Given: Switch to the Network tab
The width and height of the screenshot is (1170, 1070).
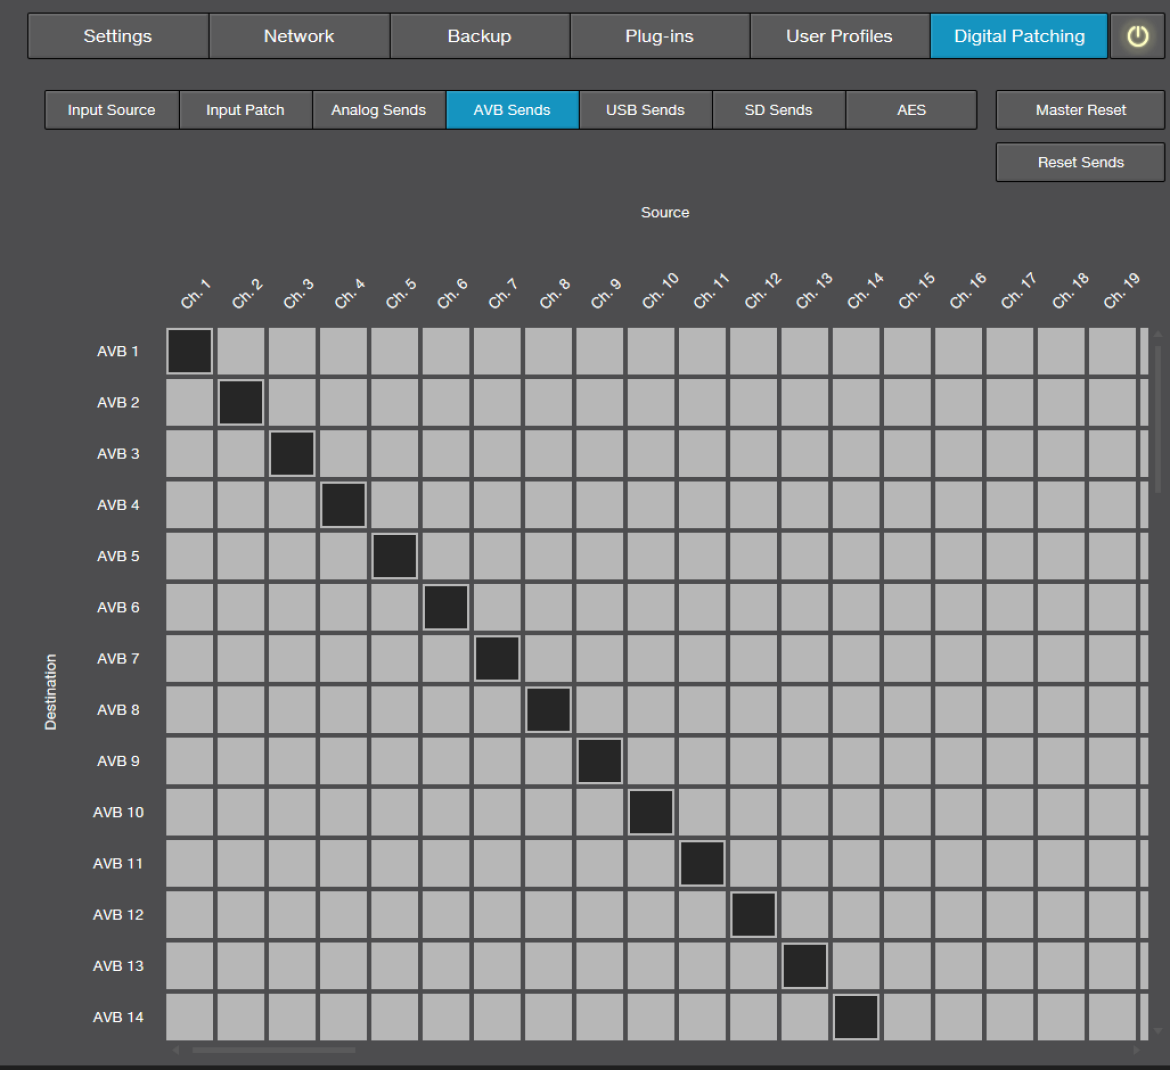Looking at the screenshot, I should coord(299,36).
